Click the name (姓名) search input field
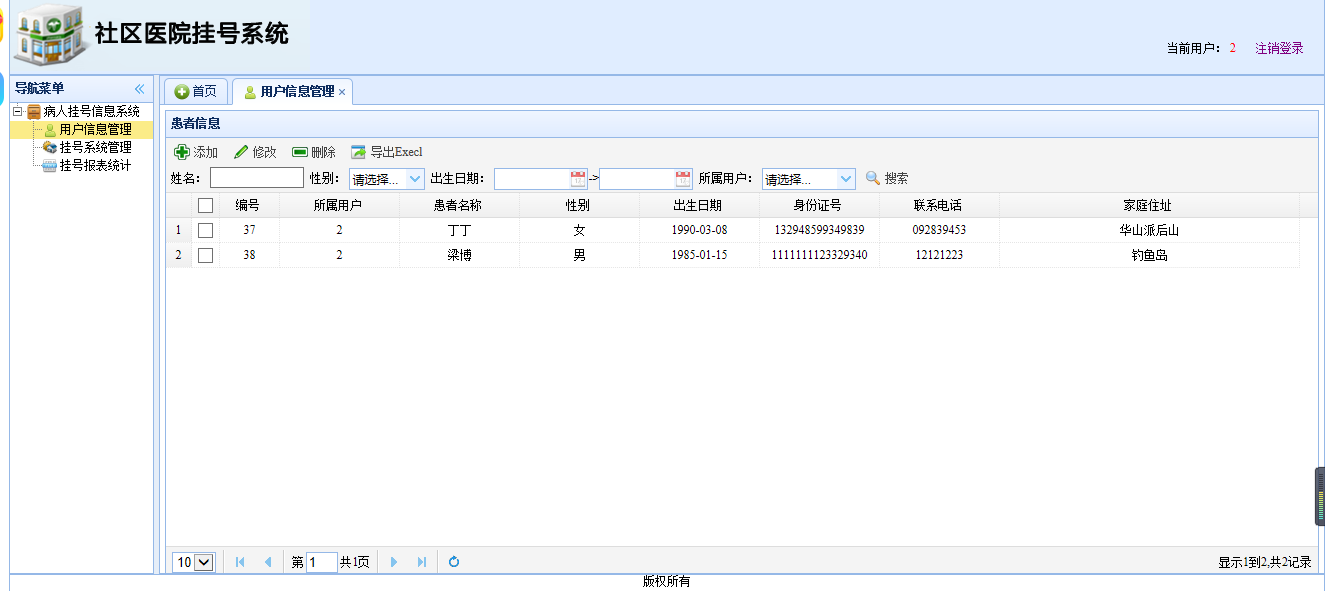This screenshot has width=1325, height=591. click(257, 178)
